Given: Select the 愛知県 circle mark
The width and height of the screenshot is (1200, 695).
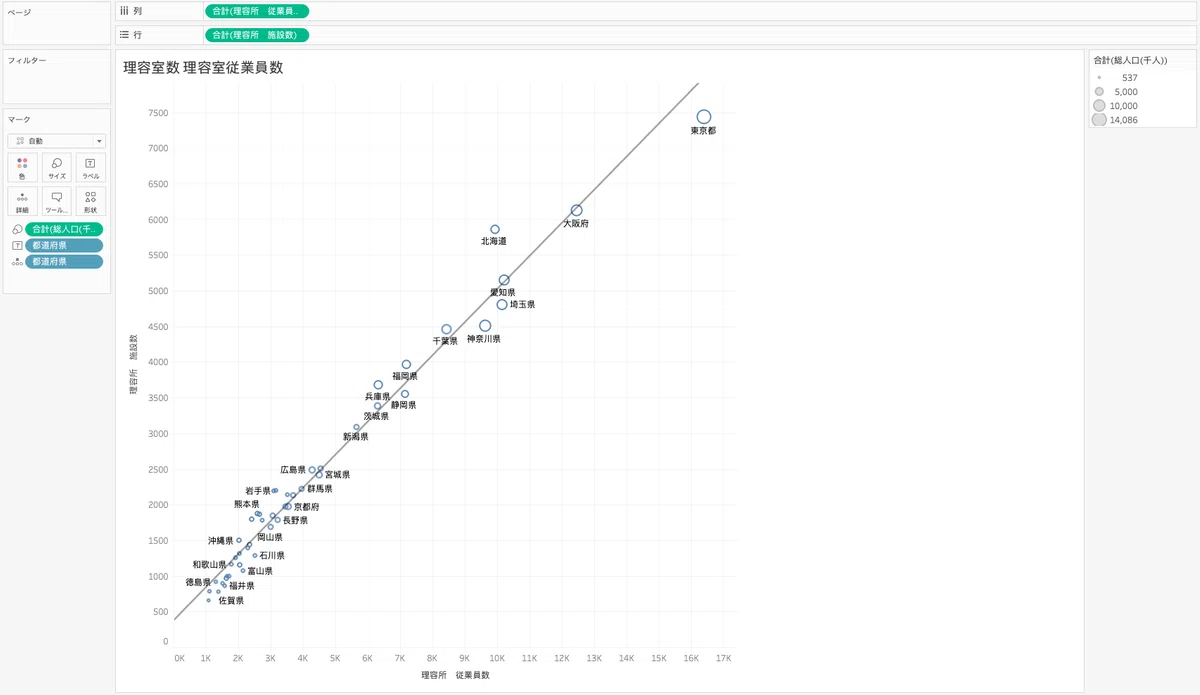Looking at the screenshot, I should [x=504, y=280].
